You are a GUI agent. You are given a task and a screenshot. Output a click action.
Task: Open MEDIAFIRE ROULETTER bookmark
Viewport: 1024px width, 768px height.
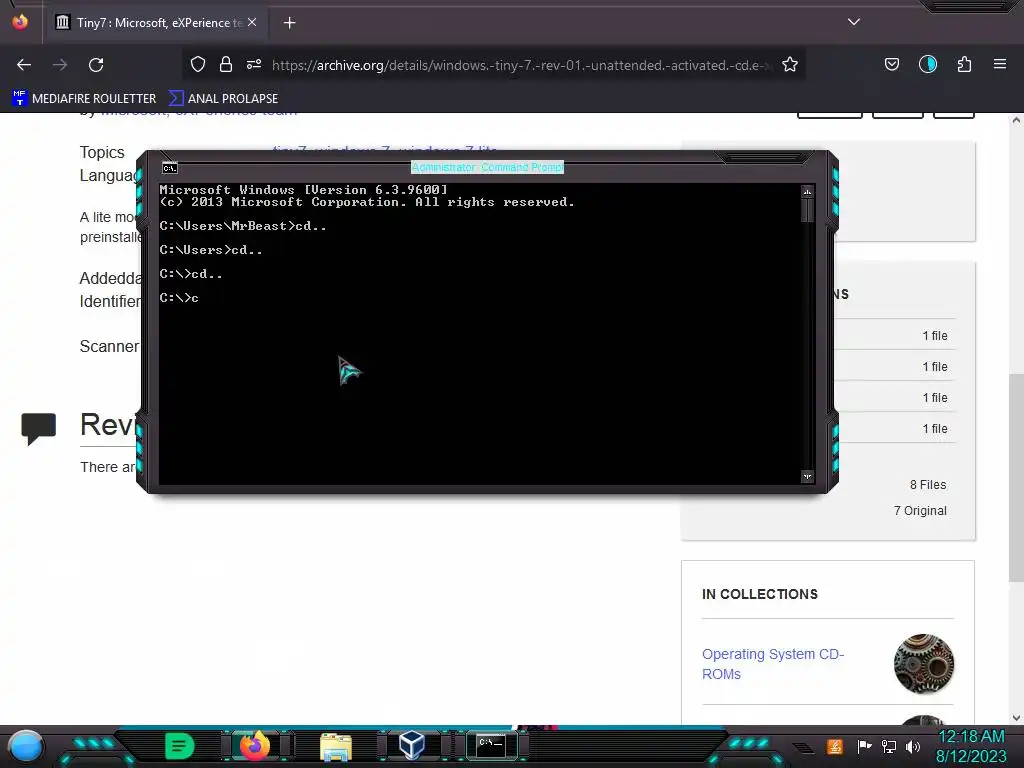(84, 99)
